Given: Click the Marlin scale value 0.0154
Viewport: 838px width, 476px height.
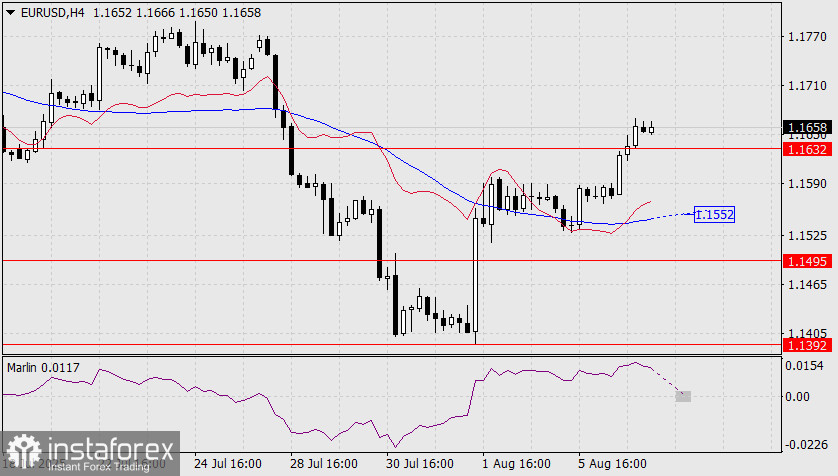Looking at the screenshot, I should [804, 365].
